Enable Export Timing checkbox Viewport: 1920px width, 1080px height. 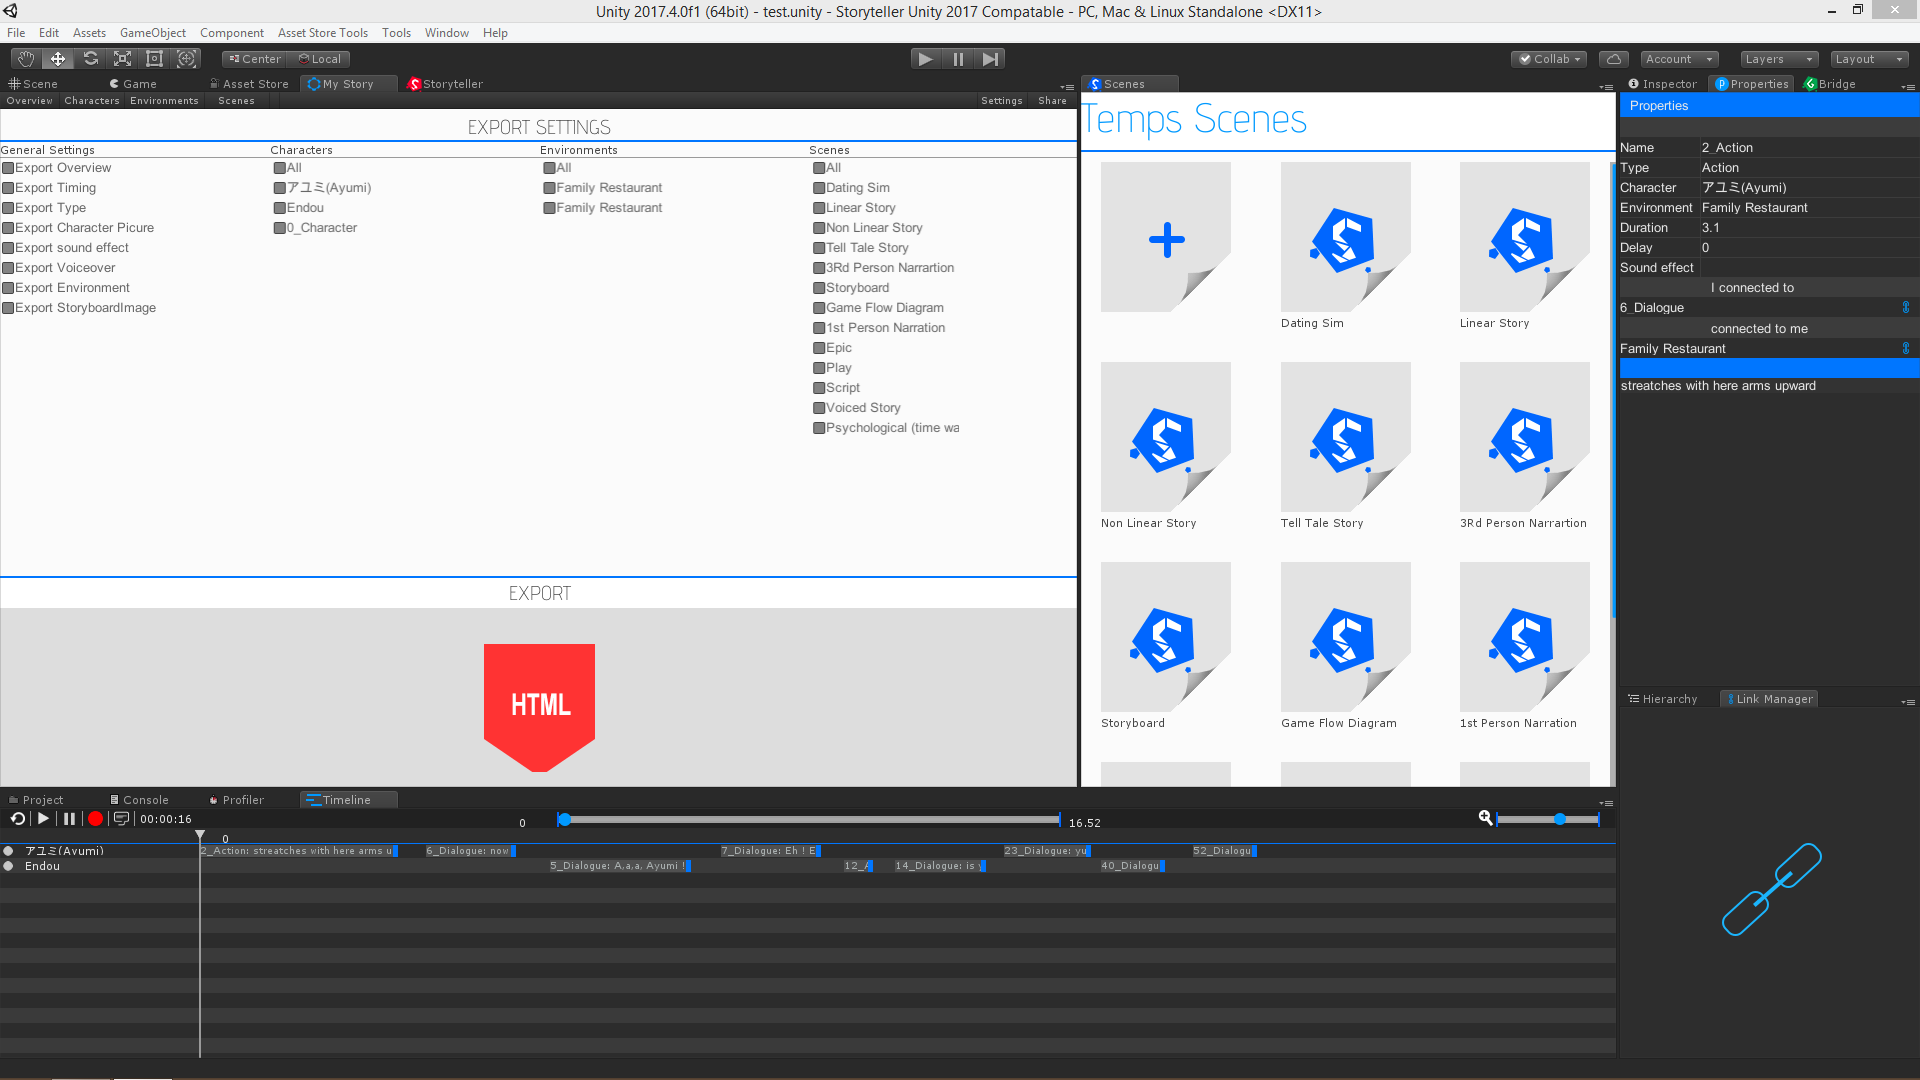click(8, 188)
